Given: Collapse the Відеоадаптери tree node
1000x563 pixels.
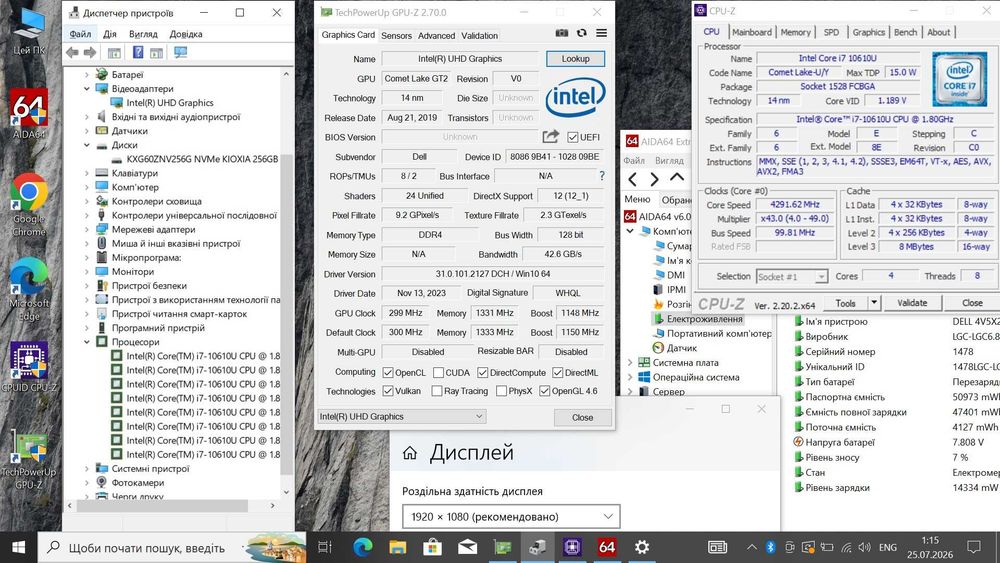Looking at the screenshot, I should pyautogui.click(x=87, y=89).
